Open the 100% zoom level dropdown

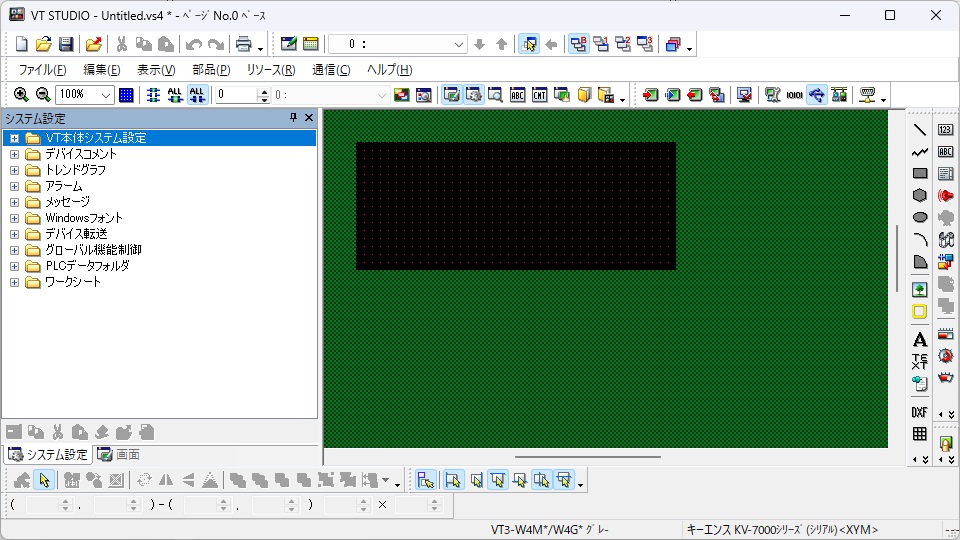pos(106,95)
